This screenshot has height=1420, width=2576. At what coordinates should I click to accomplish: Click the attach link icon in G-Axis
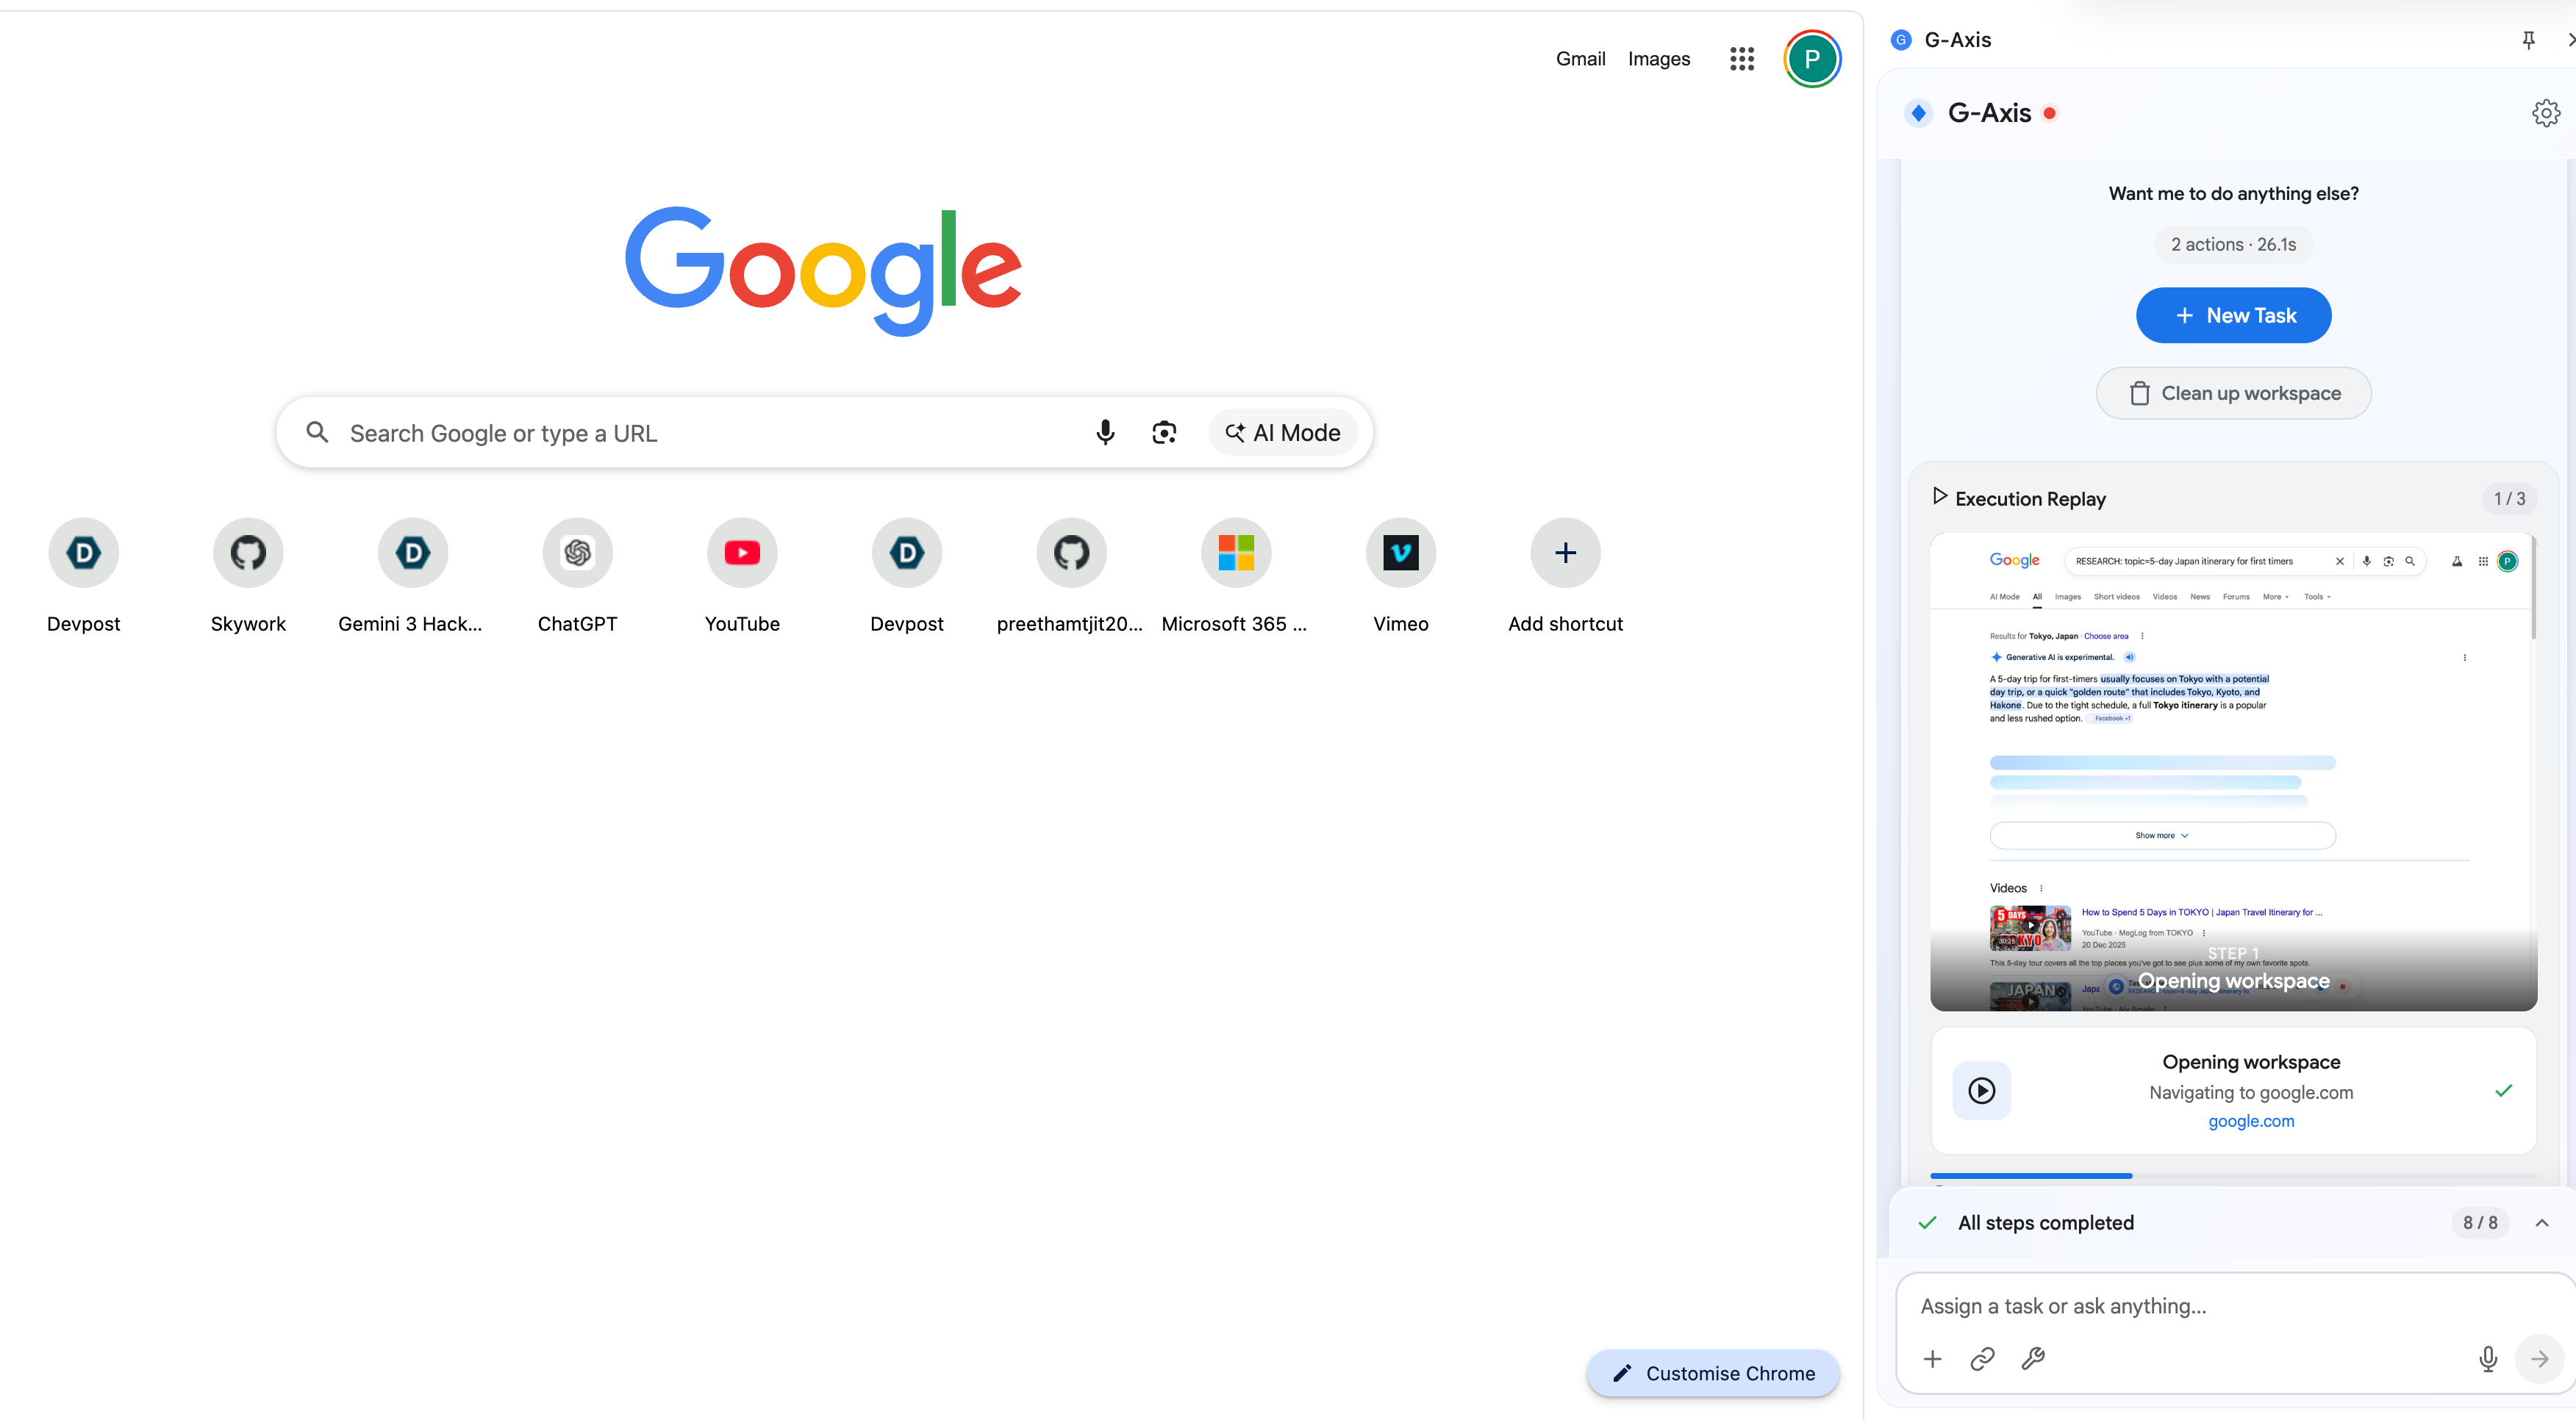(1982, 1358)
